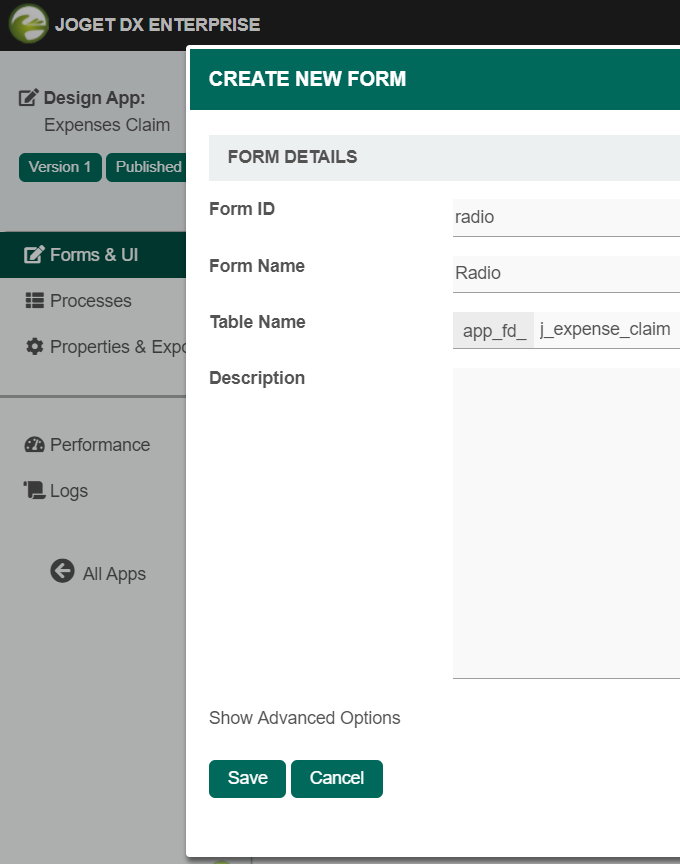Open the Performance menu item
Screen dimensions: 680x864
93,445
